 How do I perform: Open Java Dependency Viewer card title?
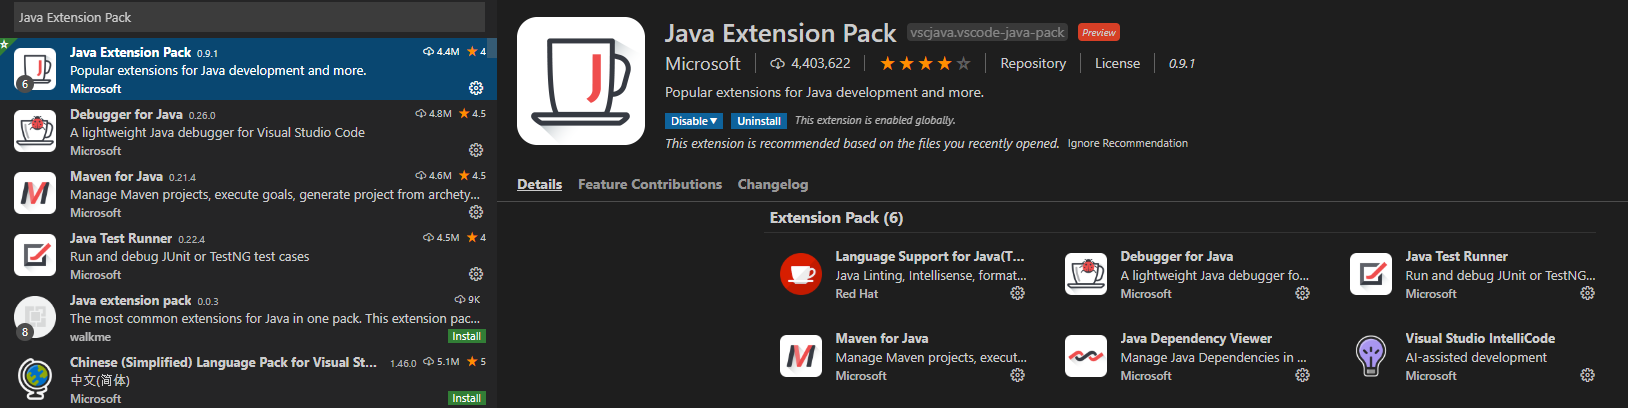pyautogui.click(x=1196, y=338)
